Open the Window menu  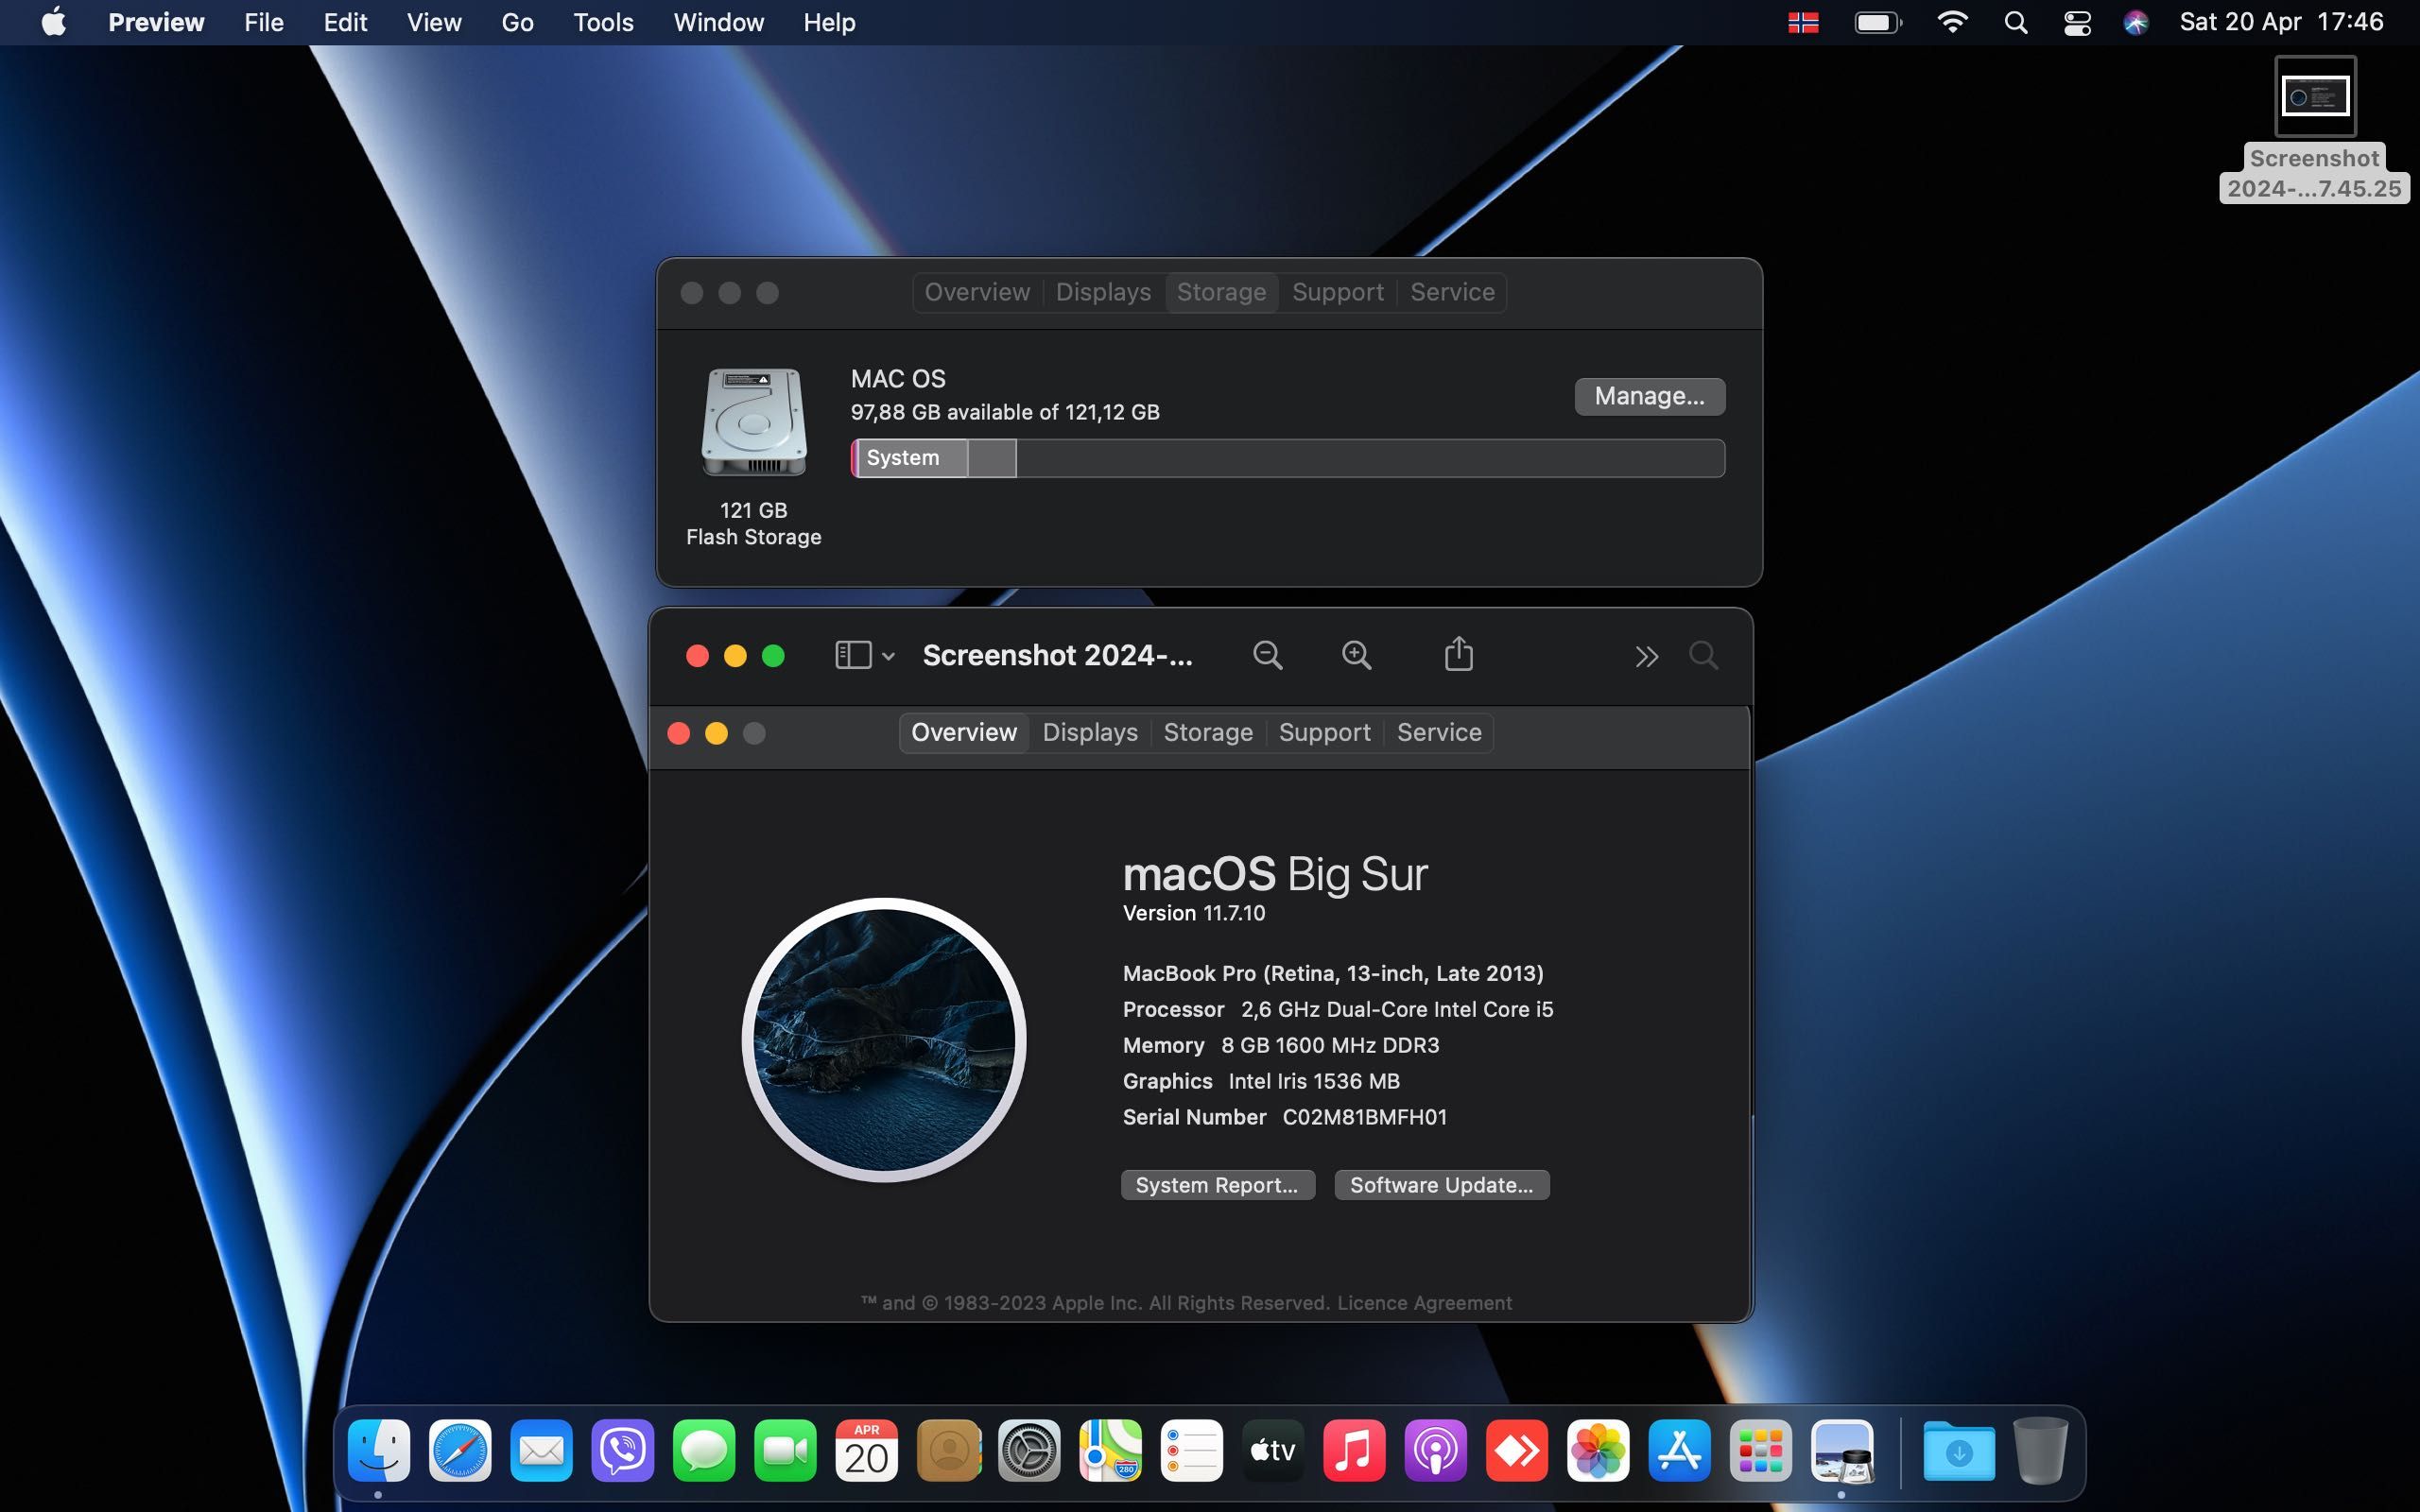[x=718, y=22]
